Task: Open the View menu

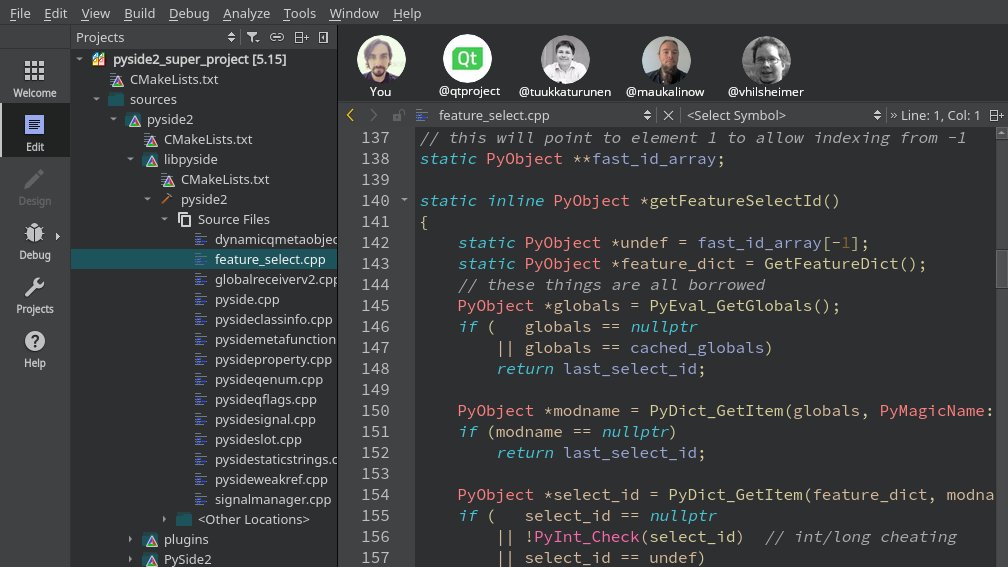Action: 95,14
